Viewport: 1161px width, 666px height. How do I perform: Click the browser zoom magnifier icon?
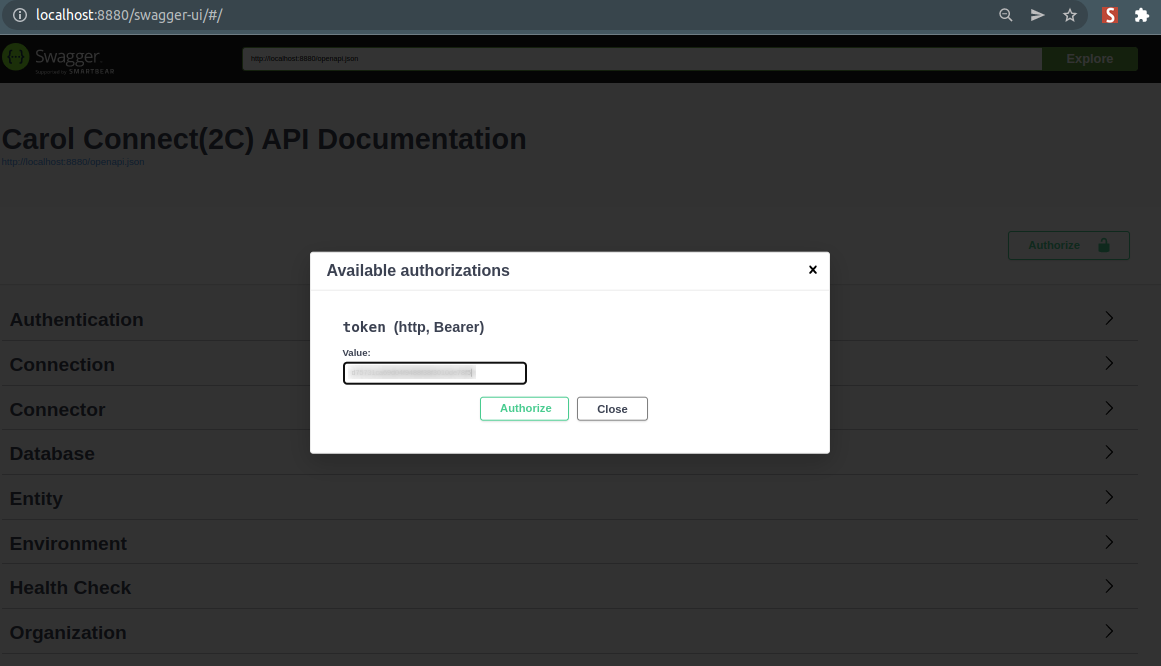tap(1006, 15)
